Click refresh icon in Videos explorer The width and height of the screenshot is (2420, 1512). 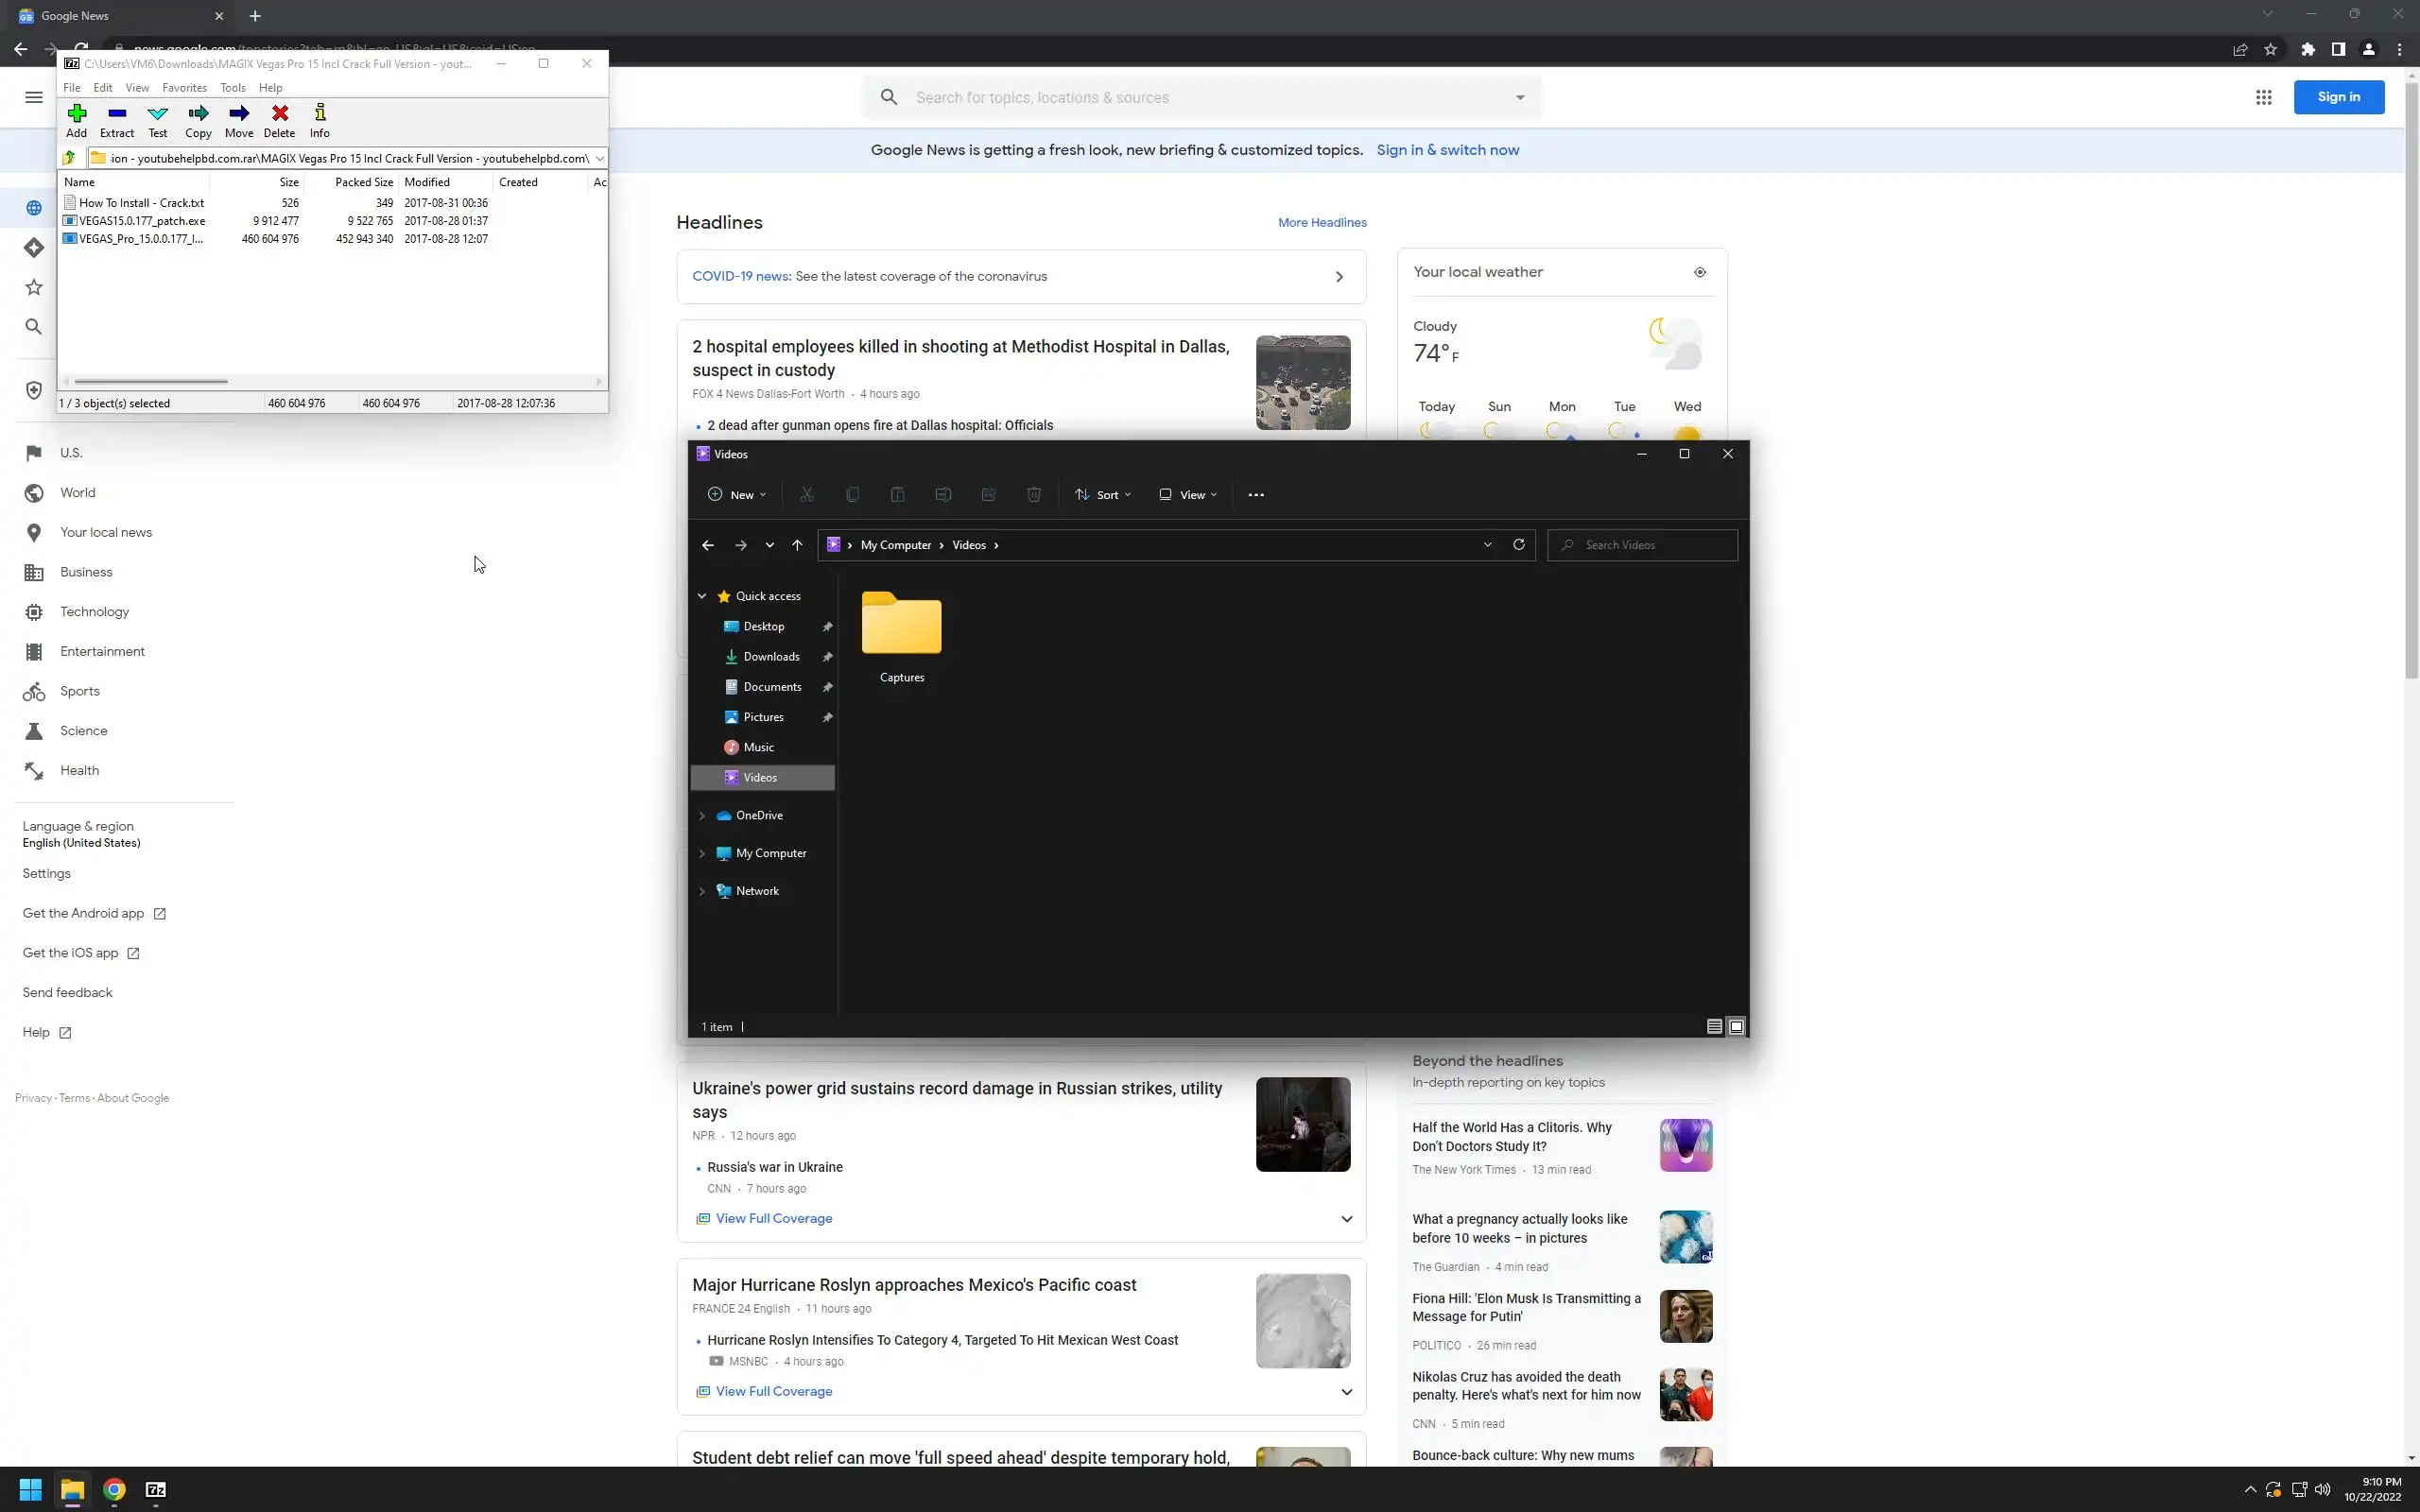coord(1518,545)
